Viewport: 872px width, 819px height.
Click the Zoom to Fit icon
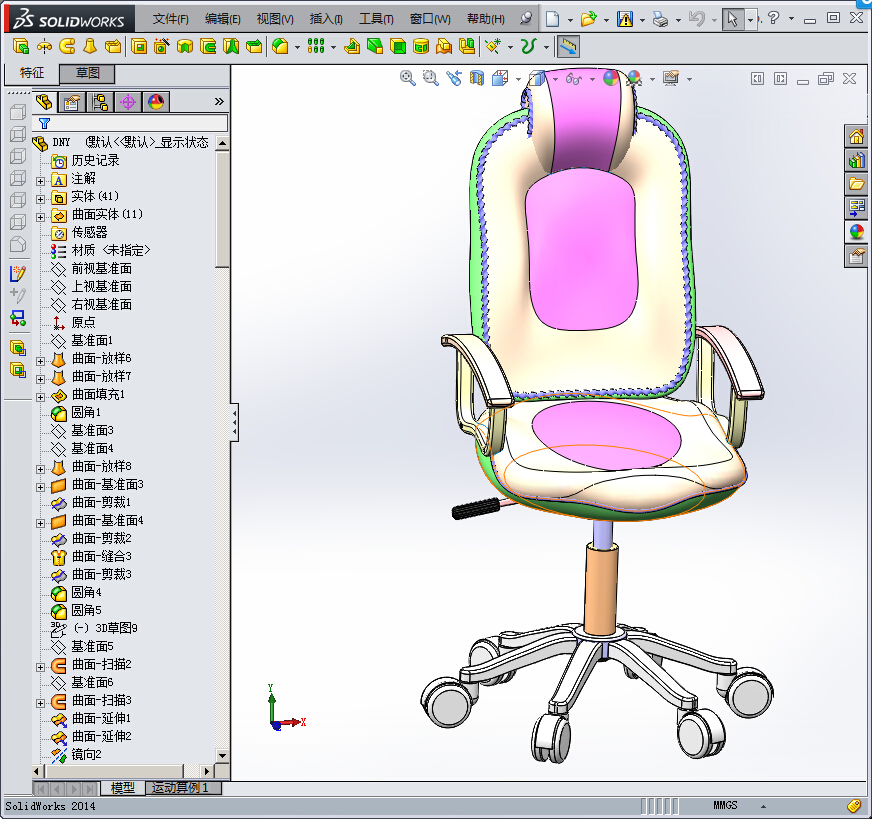click(x=408, y=78)
